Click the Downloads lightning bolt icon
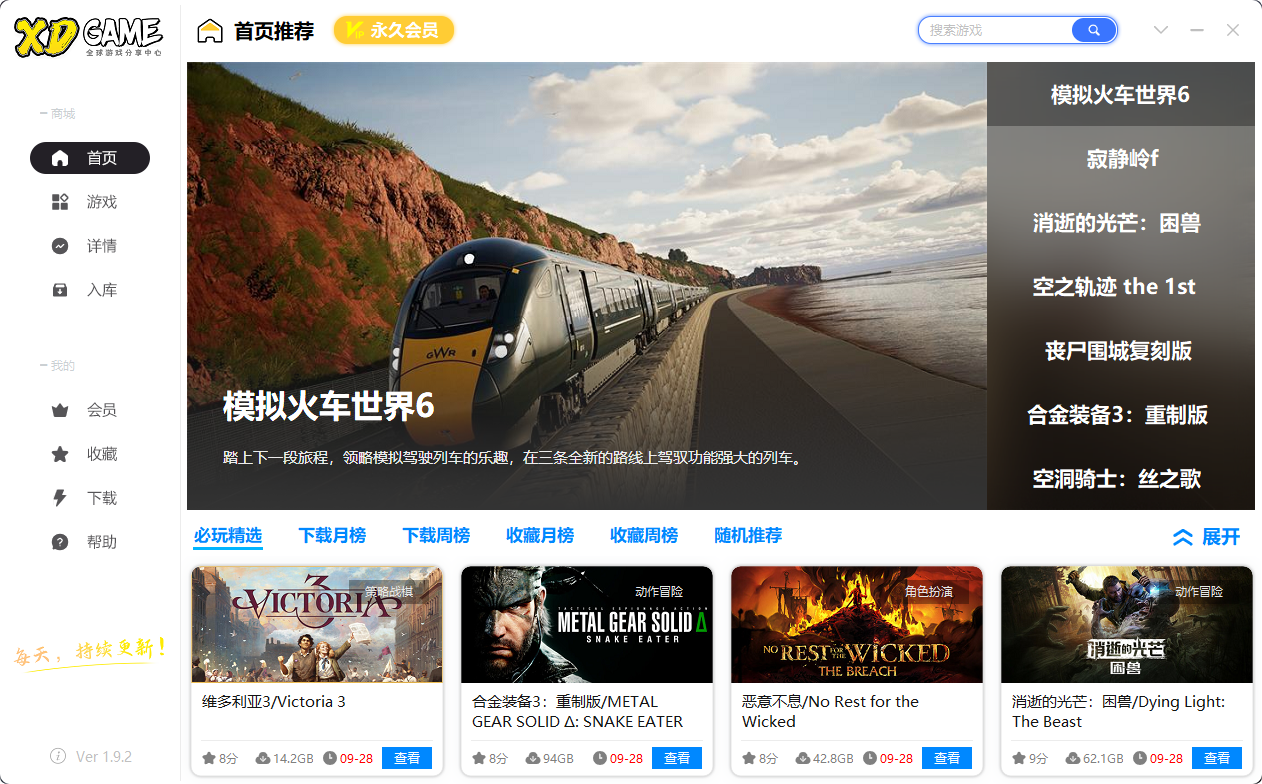The image size is (1262, 784). [60, 498]
